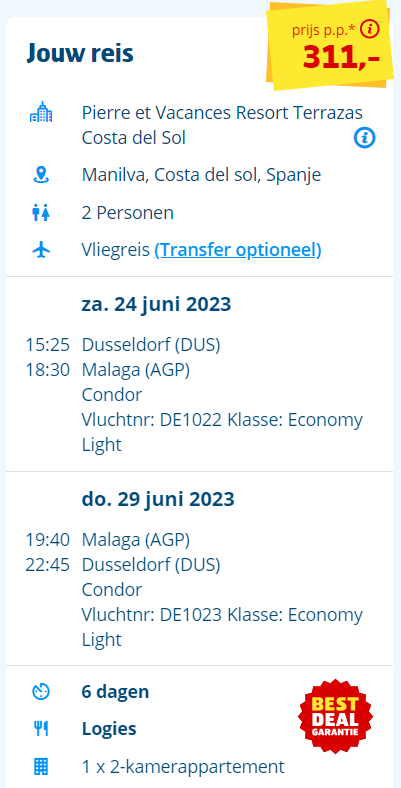Click the yellow 311,- price tag
Screen dimensions: 401x788
[330, 45]
